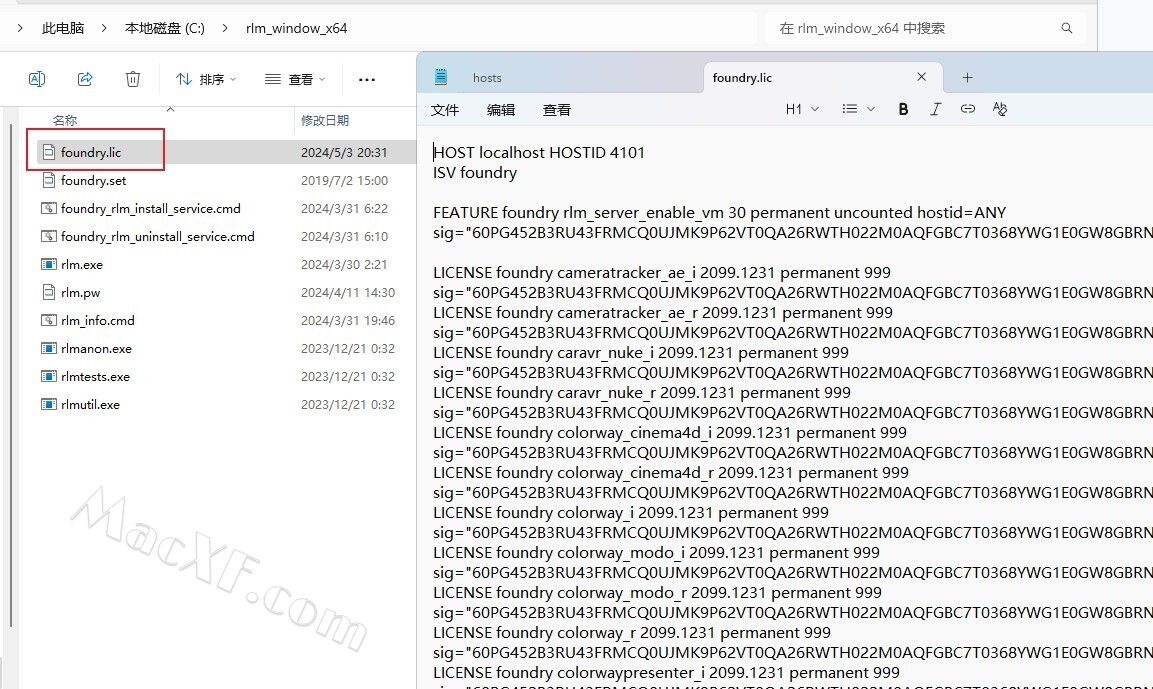Toggle italic formatting in Notepad

[935, 109]
